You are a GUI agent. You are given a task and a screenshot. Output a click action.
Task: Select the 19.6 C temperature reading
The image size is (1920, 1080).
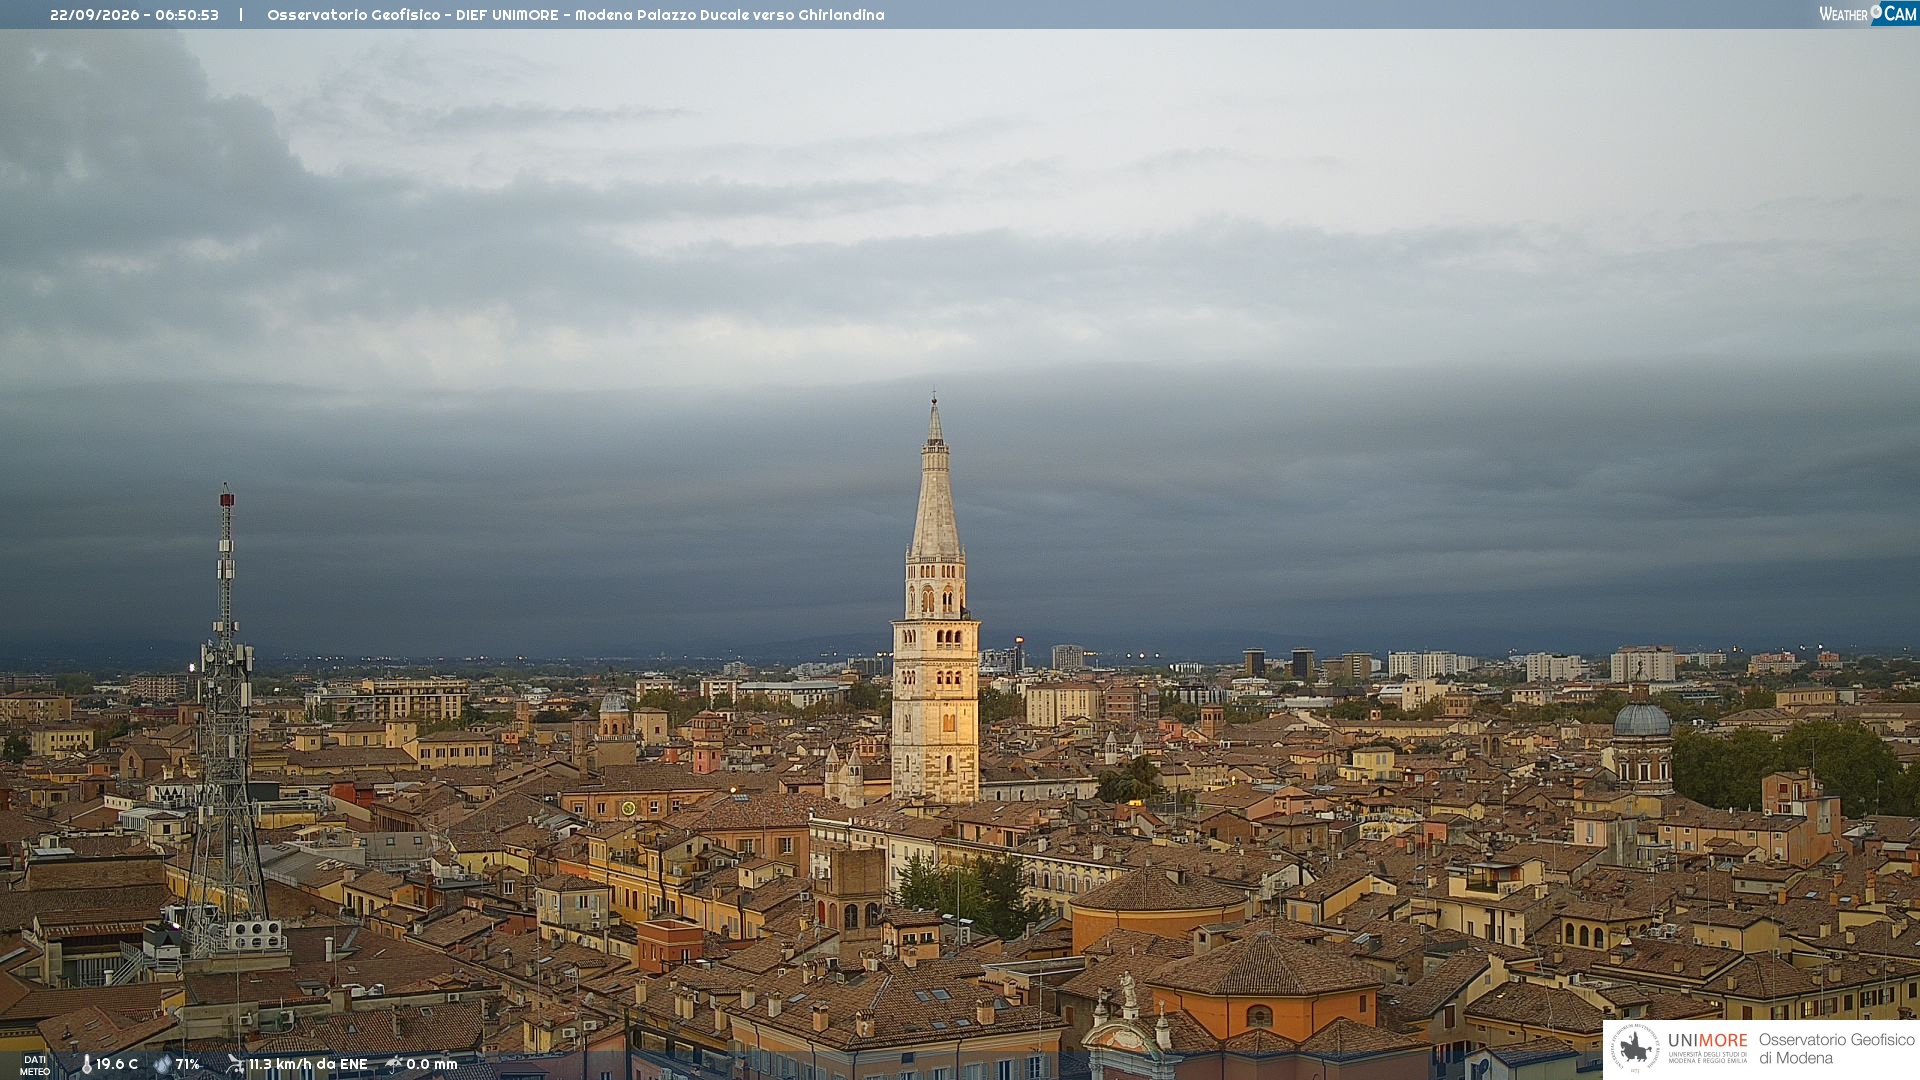[x=117, y=1064]
